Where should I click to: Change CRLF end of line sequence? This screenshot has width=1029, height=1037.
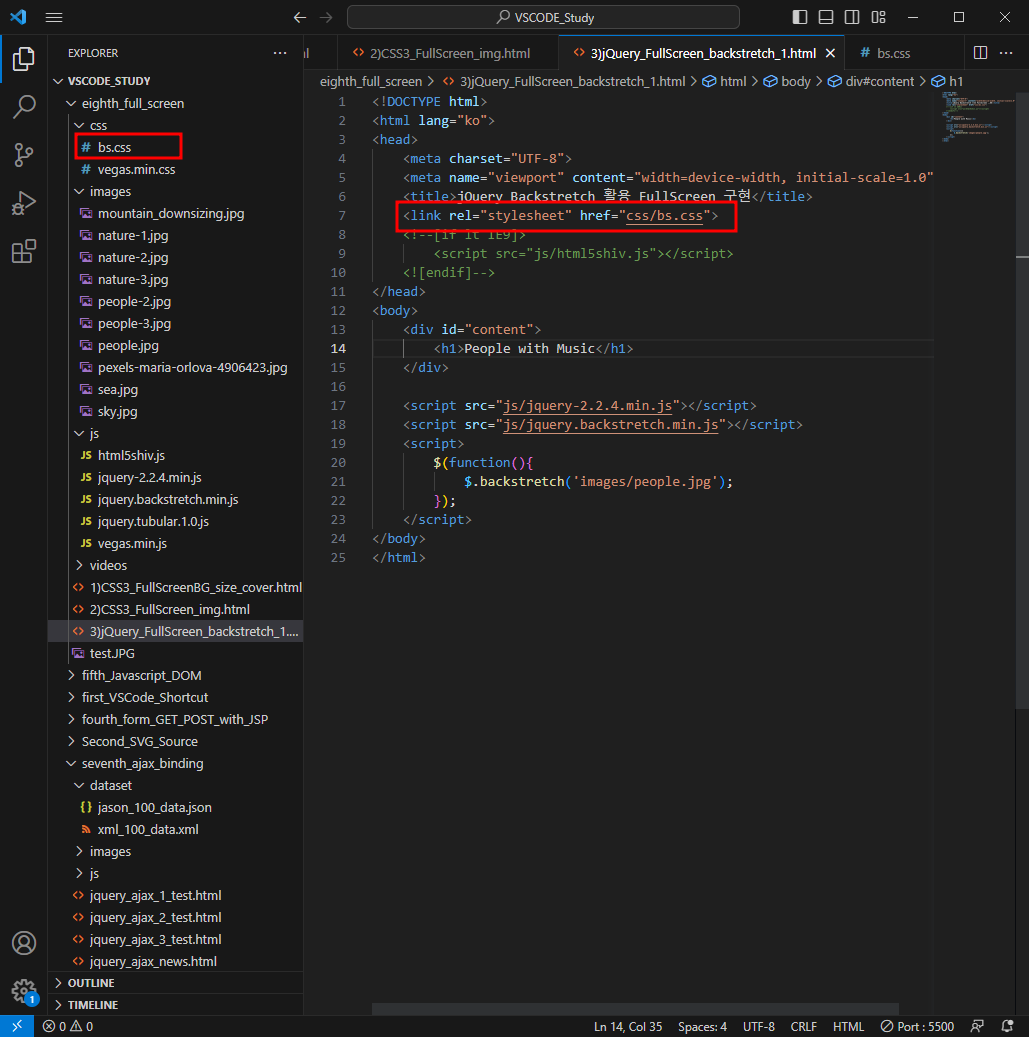click(x=803, y=1026)
